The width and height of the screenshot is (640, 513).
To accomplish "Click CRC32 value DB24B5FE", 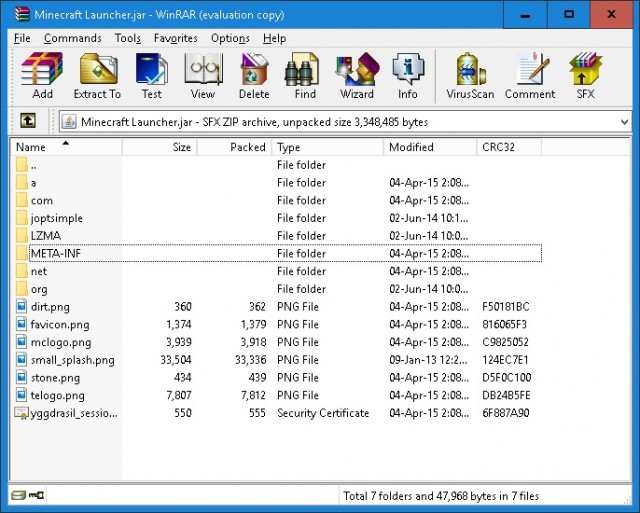I will (x=506, y=395).
